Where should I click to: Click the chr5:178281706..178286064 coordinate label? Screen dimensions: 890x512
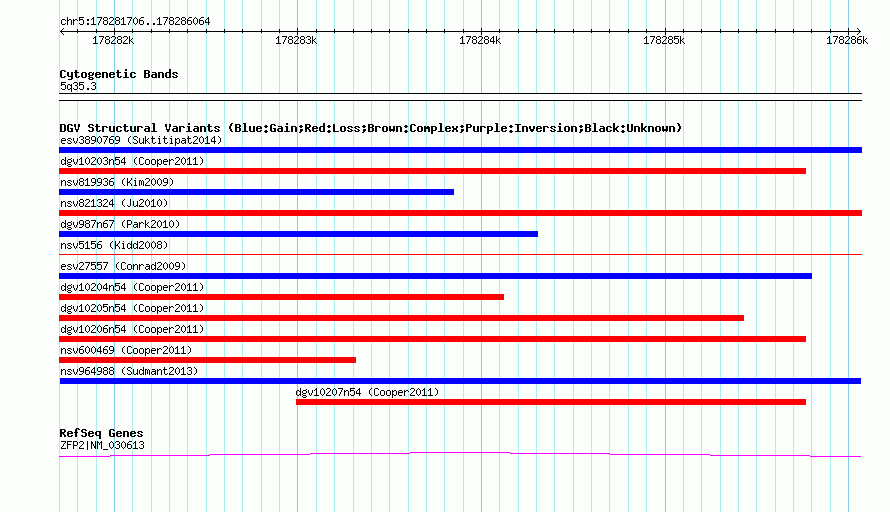[135, 21]
